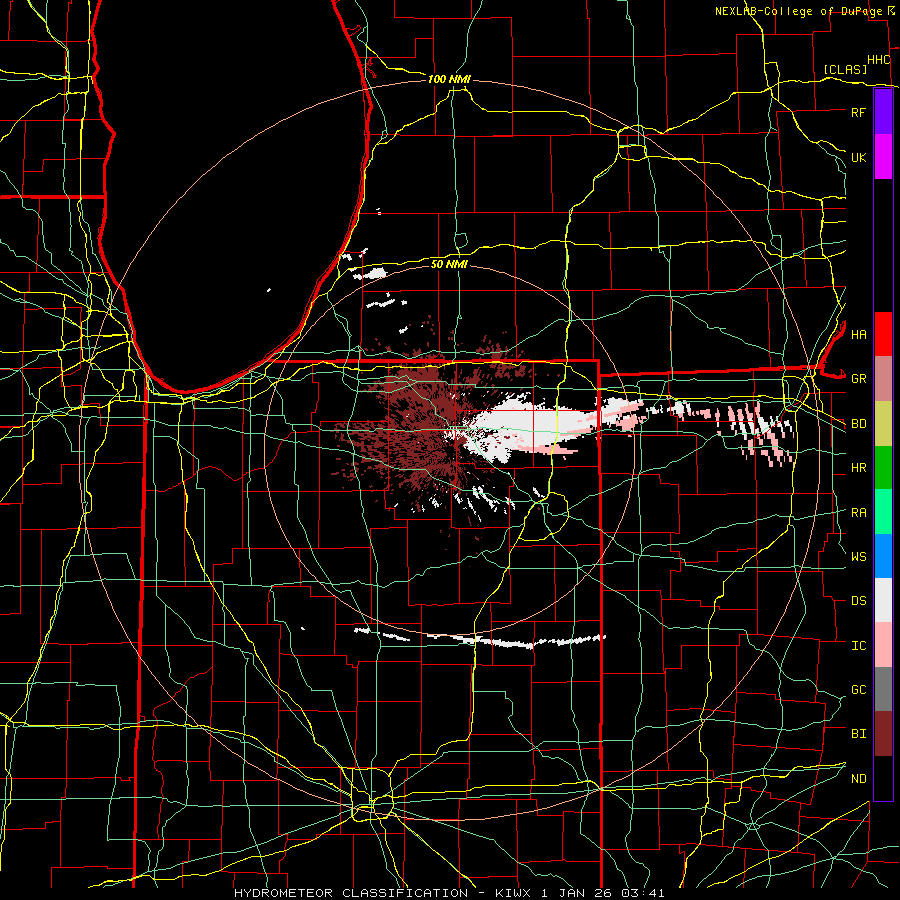Click the red HA legend color swatch

pyautogui.click(x=883, y=334)
